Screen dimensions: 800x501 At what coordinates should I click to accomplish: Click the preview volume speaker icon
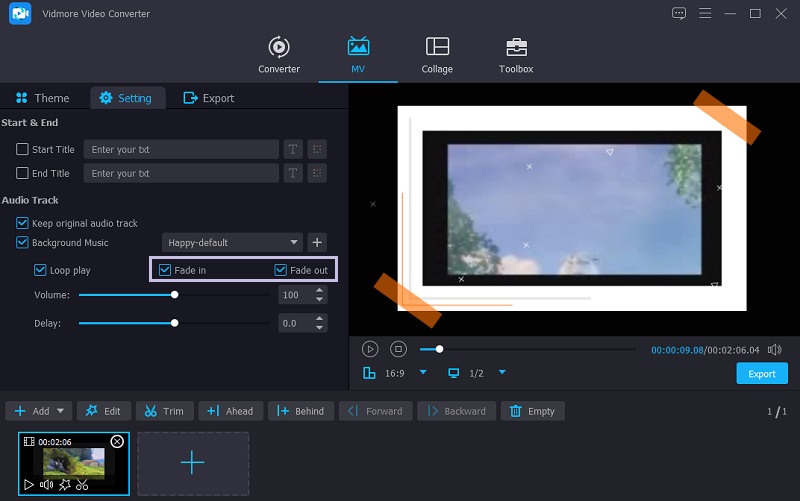click(x=775, y=350)
